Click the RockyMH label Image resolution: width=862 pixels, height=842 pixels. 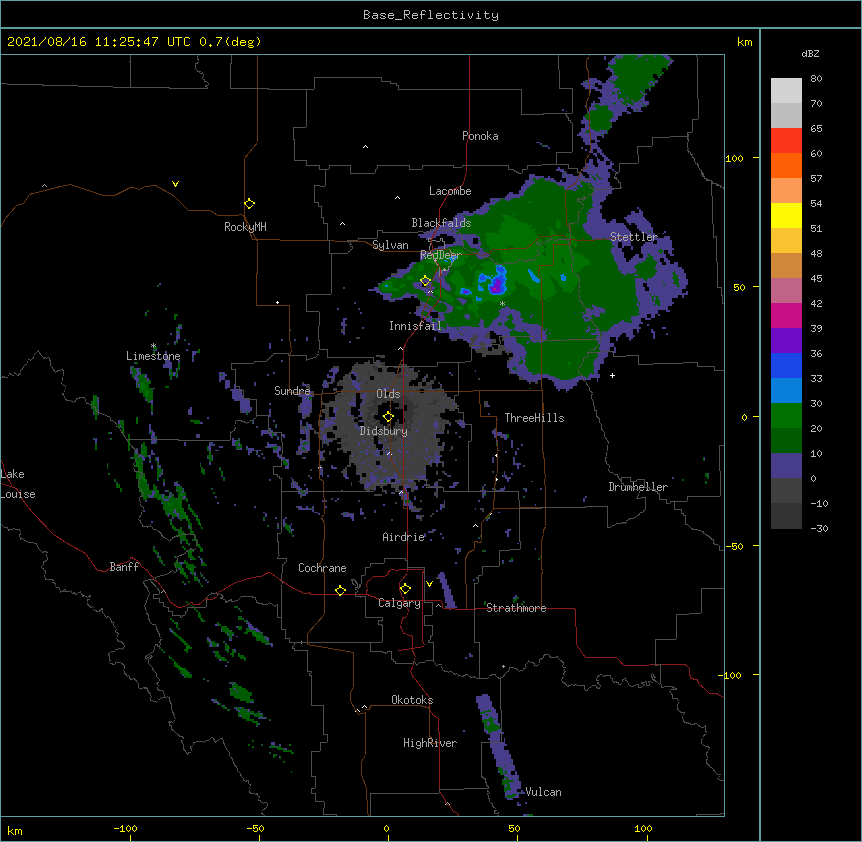click(245, 227)
